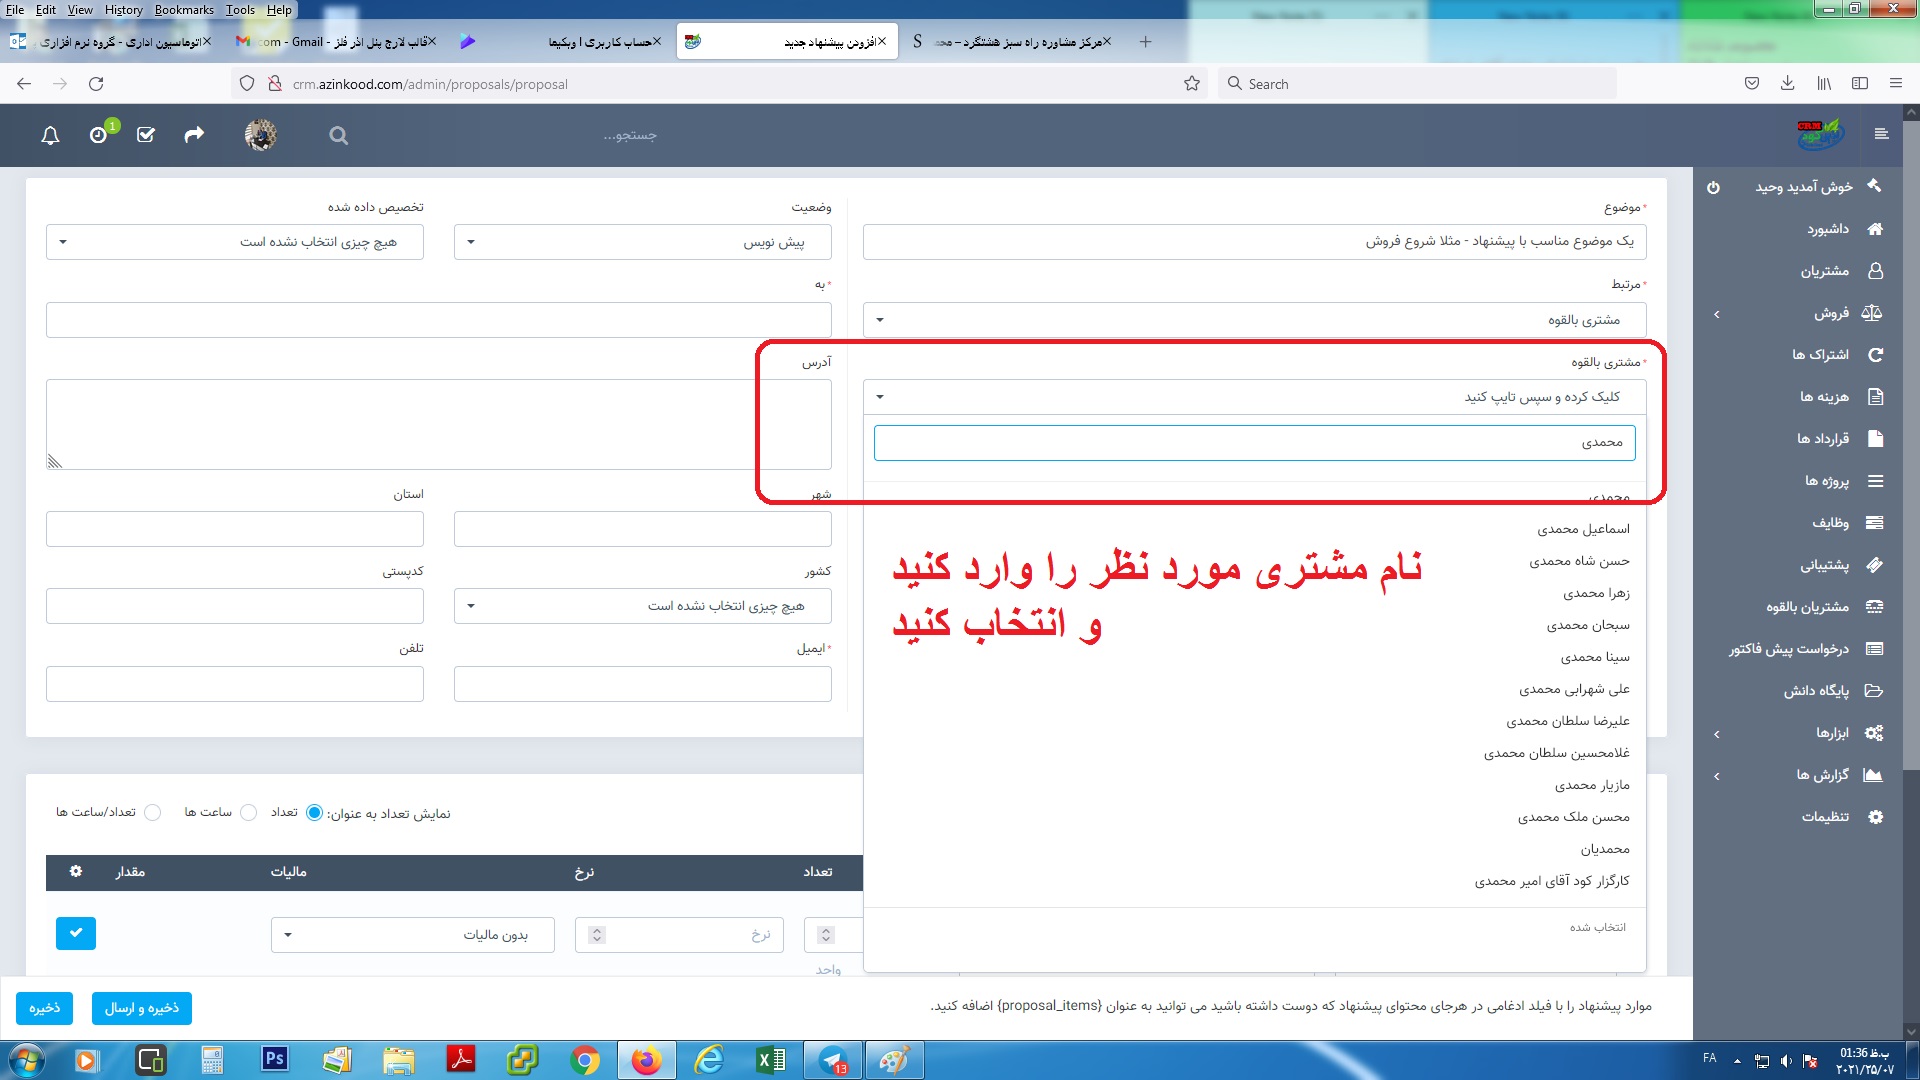
Task: Open the user profile avatar
Action: click(x=261, y=135)
